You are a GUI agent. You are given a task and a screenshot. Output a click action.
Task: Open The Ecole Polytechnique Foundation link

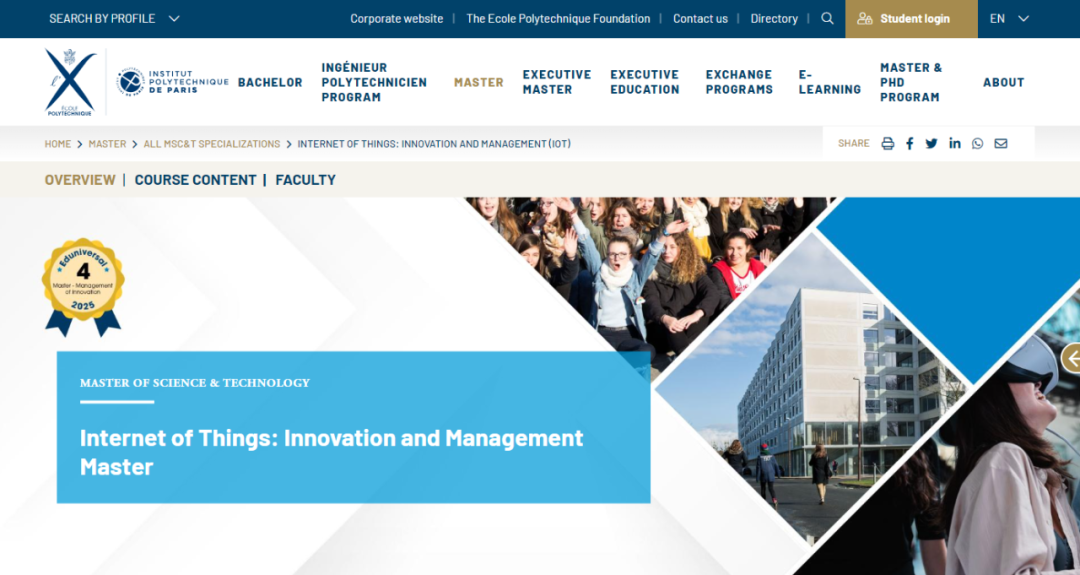[558, 19]
